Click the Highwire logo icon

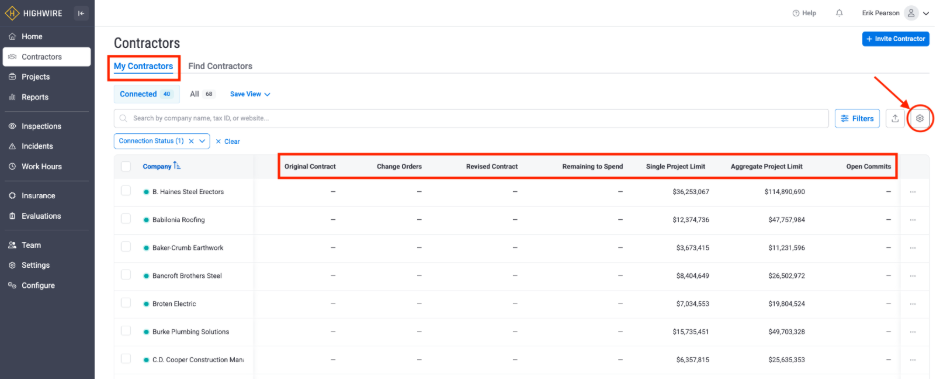coord(13,13)
